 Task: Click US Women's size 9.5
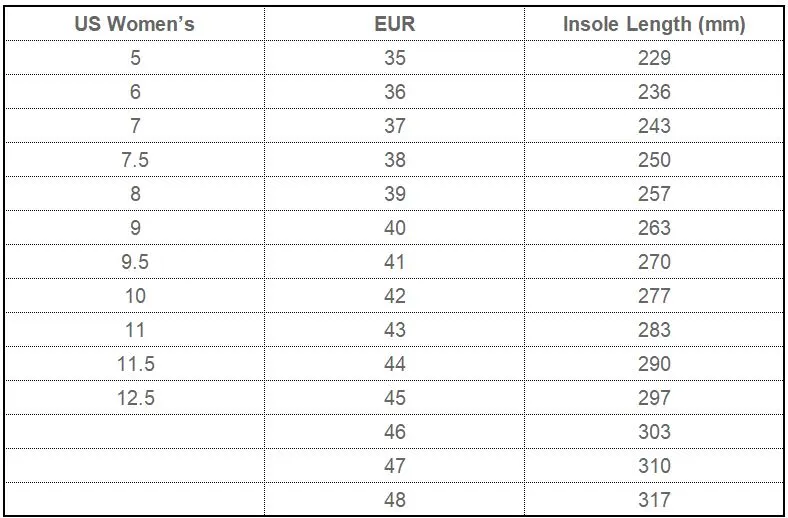pos(135,262)
